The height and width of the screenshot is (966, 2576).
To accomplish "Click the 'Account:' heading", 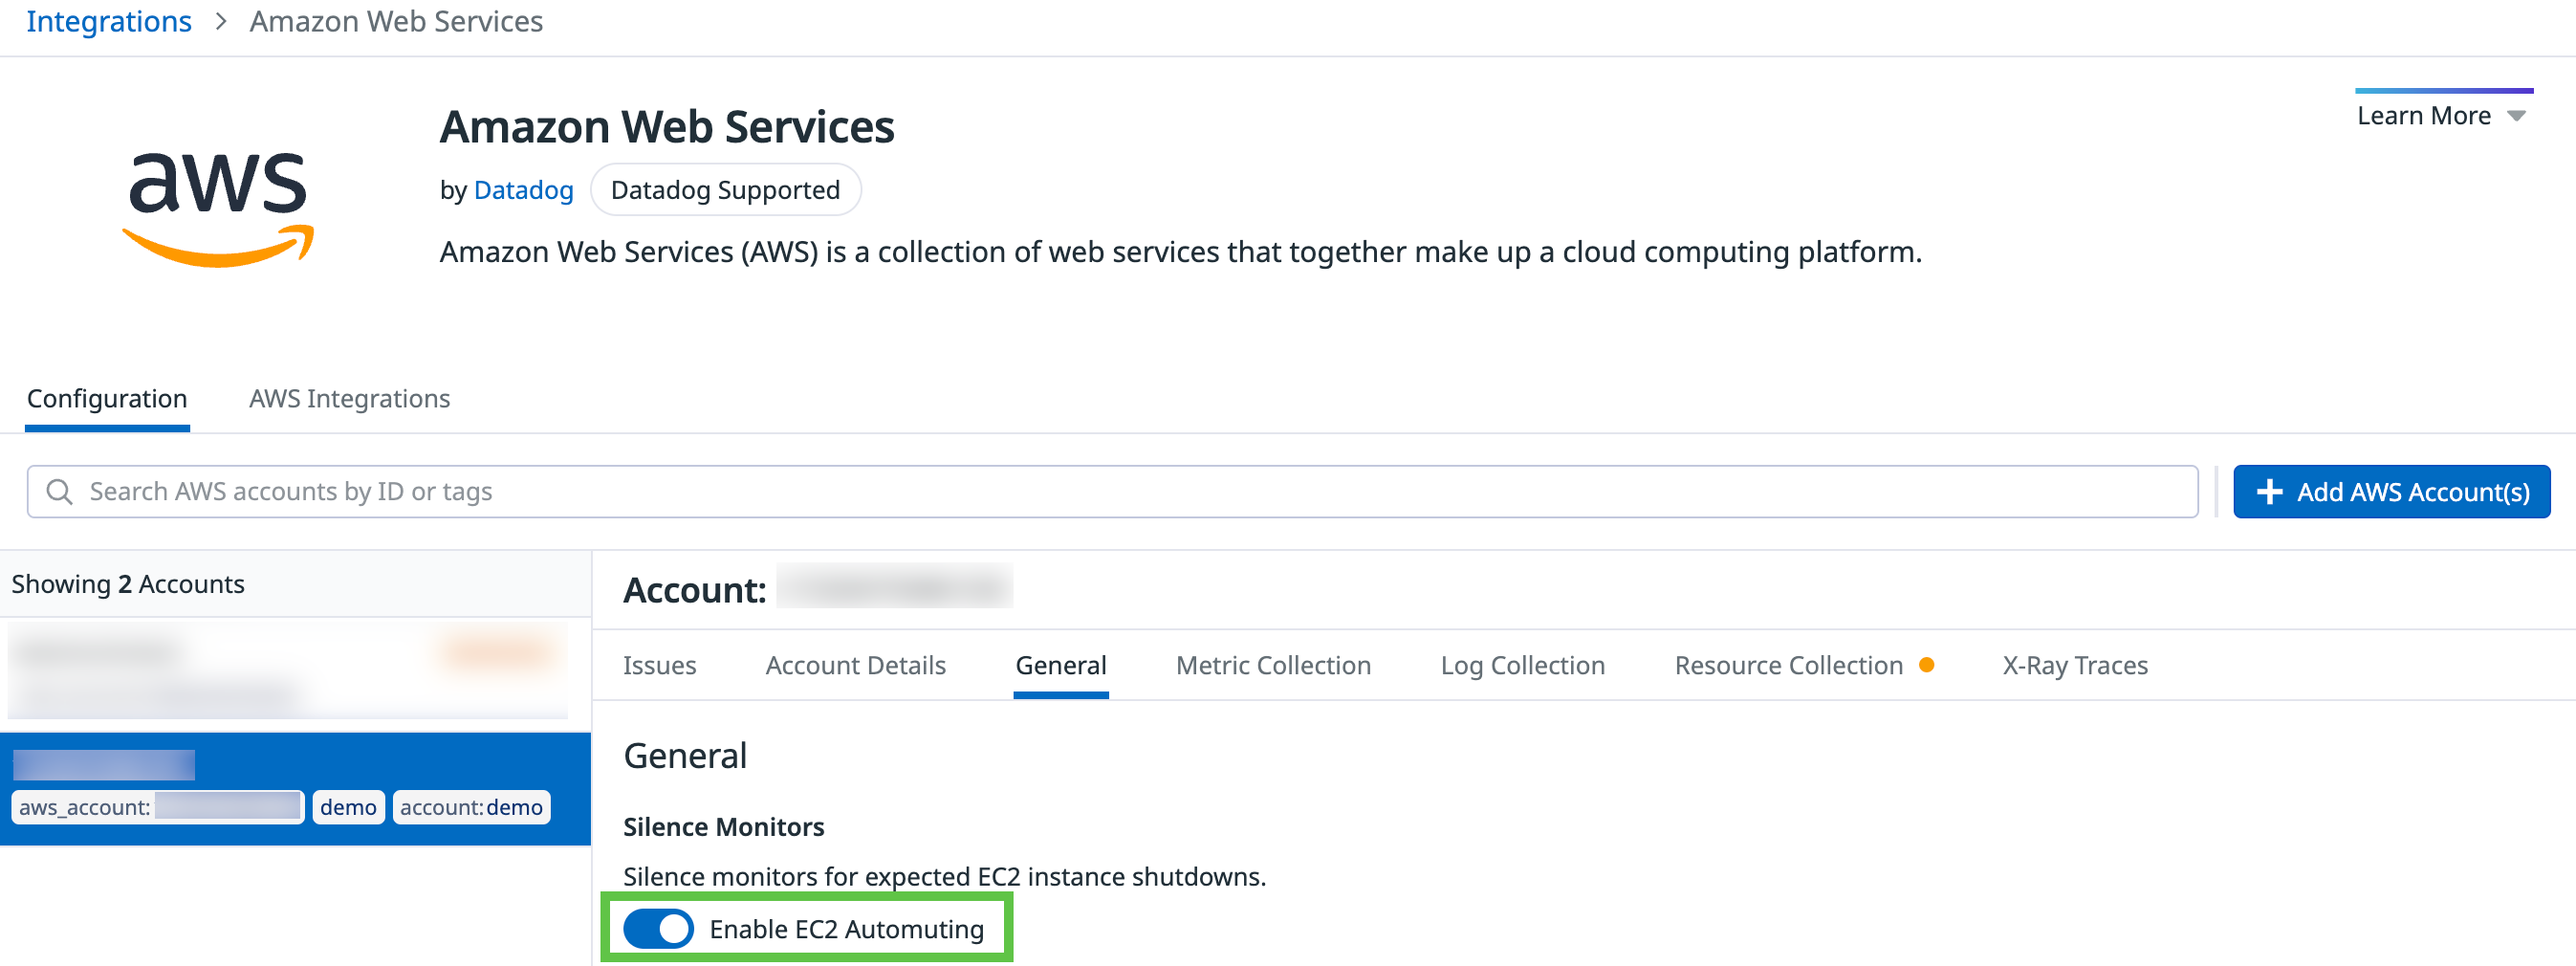I will click(x=695, y=590).
